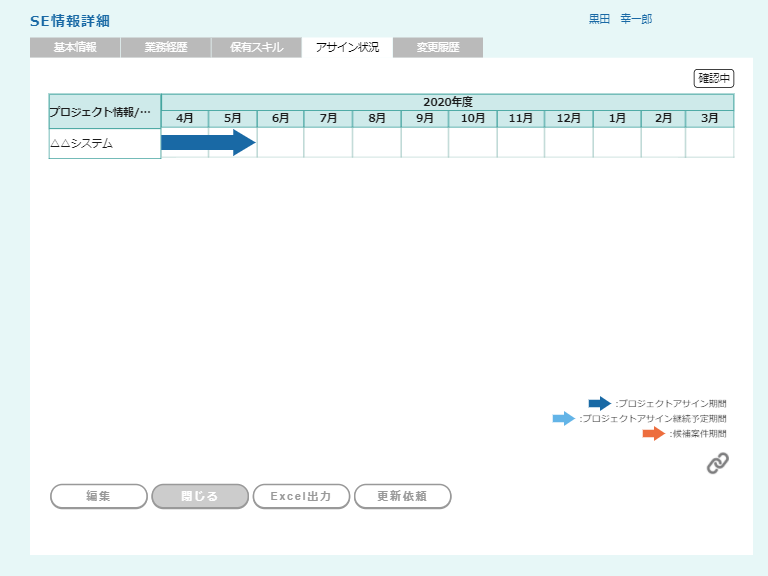Switch to the 業務経歴 tab

[166, 48]
